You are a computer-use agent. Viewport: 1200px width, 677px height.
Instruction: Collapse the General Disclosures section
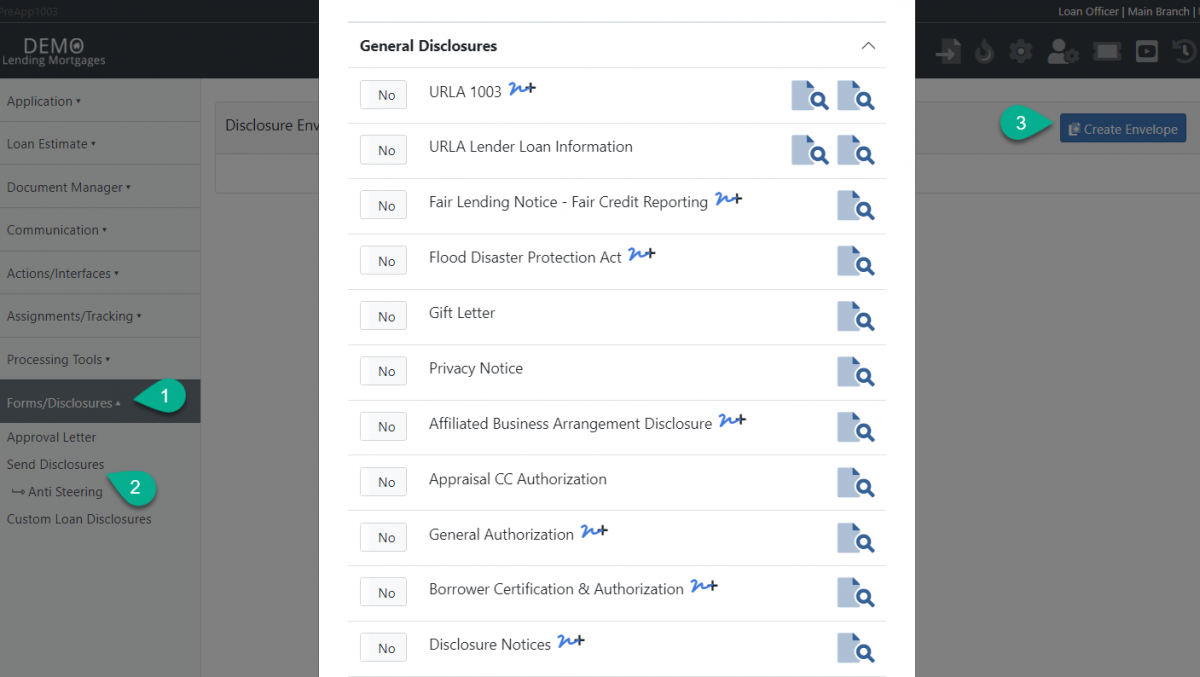(868, 46)
